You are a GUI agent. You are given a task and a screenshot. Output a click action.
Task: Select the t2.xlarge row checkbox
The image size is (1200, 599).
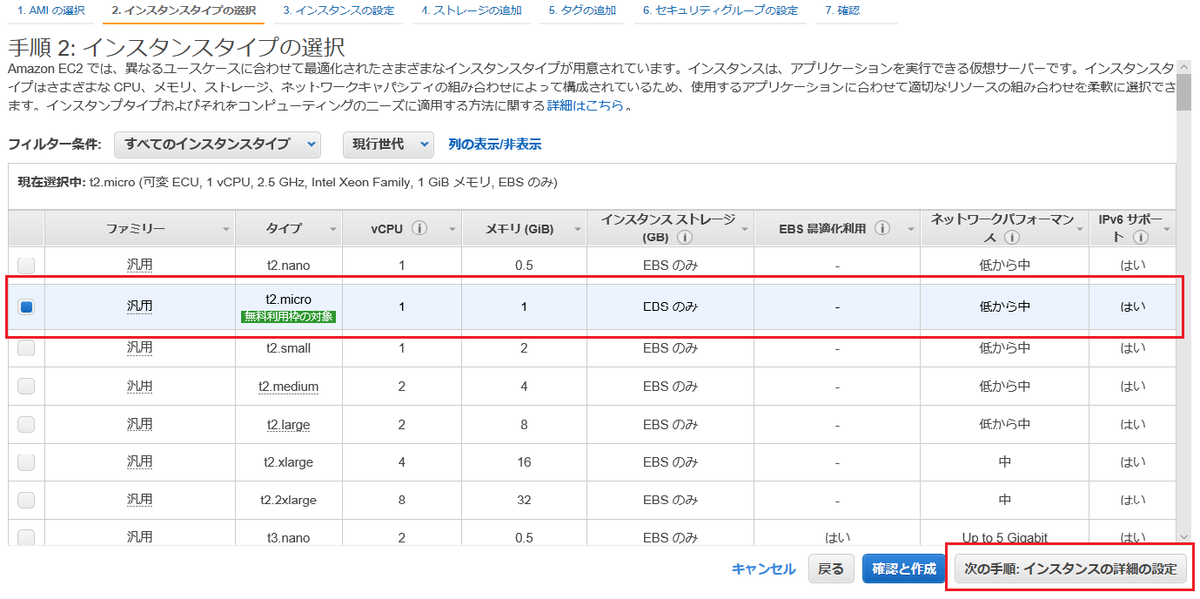point(26,462)
